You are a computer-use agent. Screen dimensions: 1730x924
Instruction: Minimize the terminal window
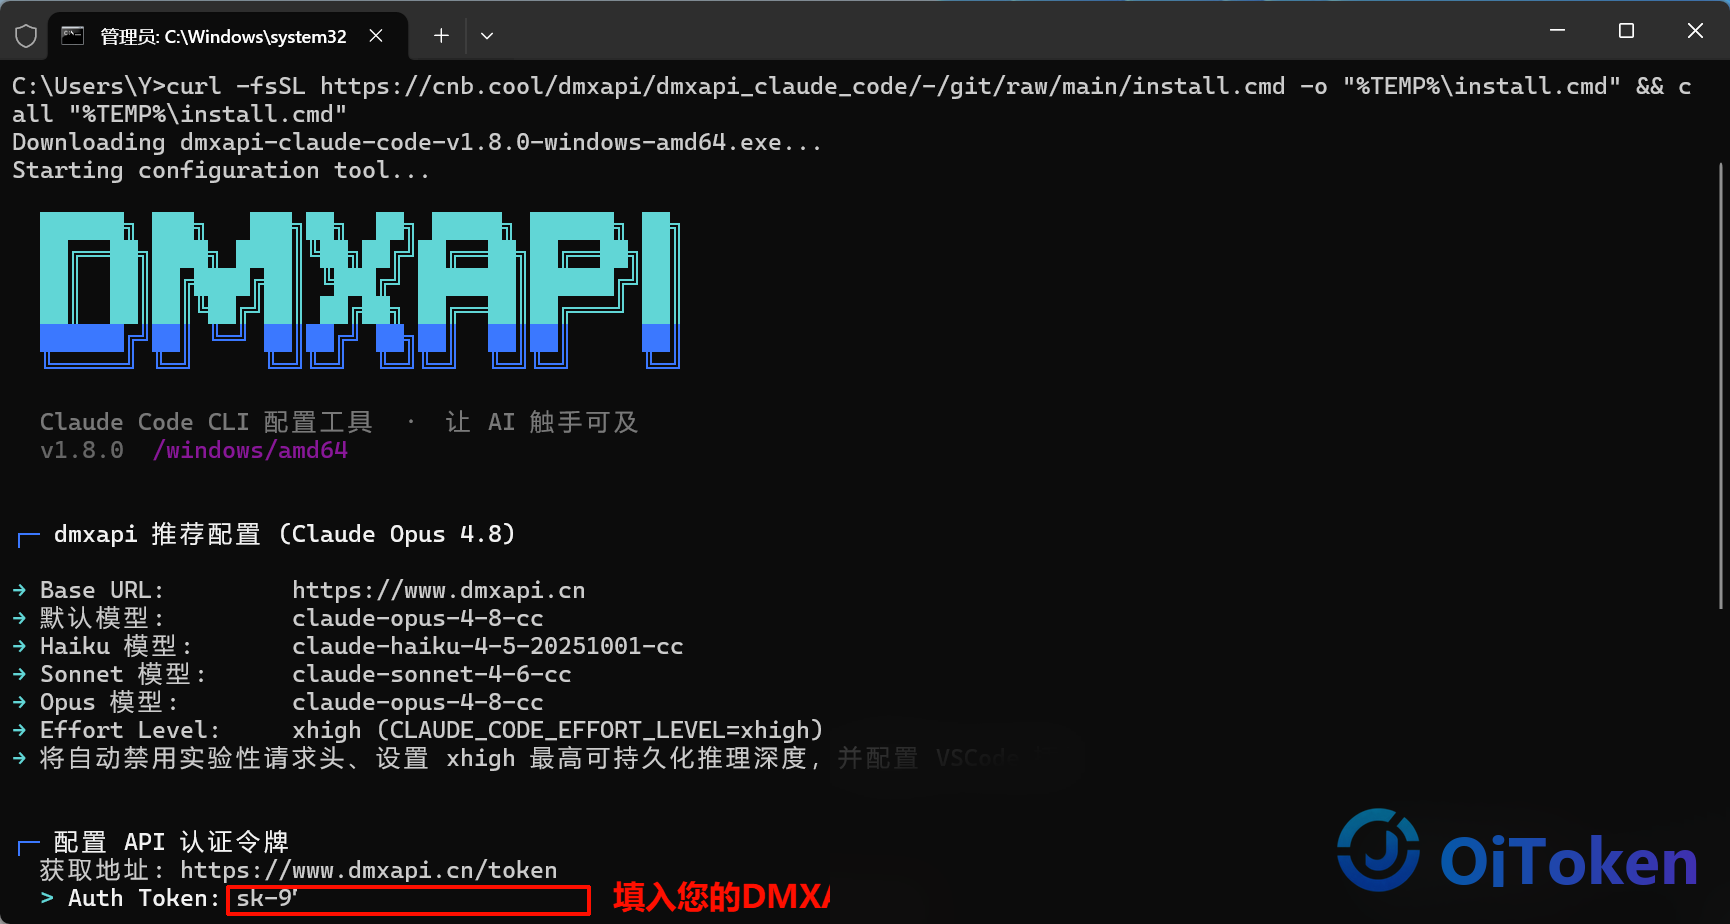pos(1557,31)
